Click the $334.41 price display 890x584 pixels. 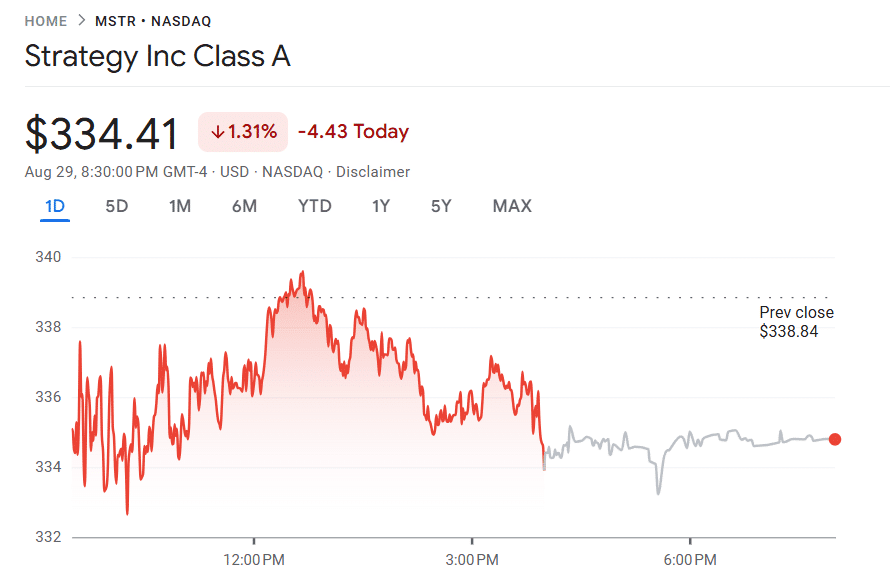100,131
